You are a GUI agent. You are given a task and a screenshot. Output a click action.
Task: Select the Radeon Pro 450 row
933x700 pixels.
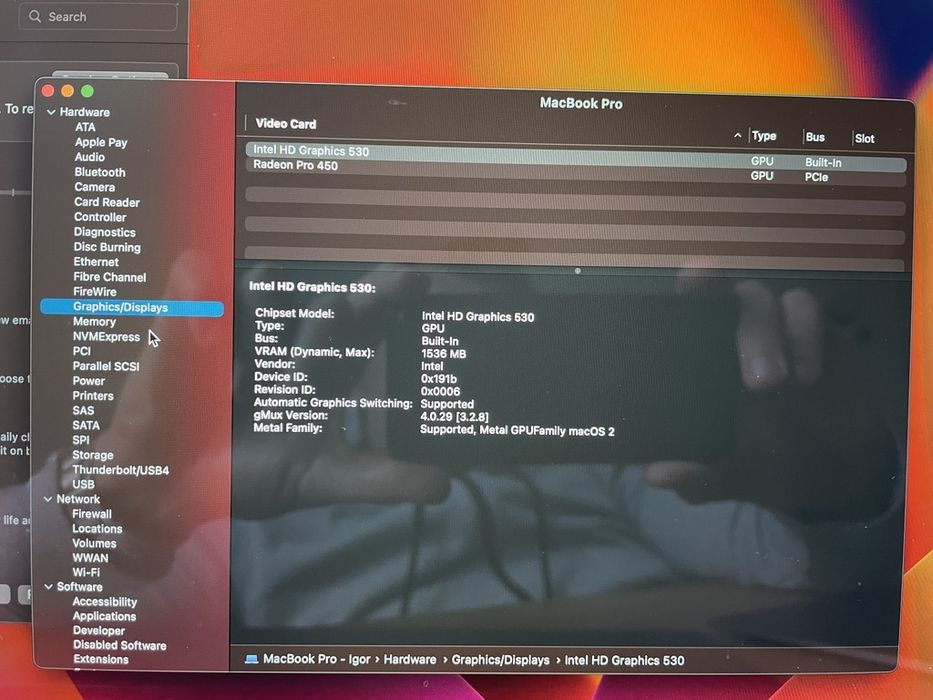(x=576, y=171)
